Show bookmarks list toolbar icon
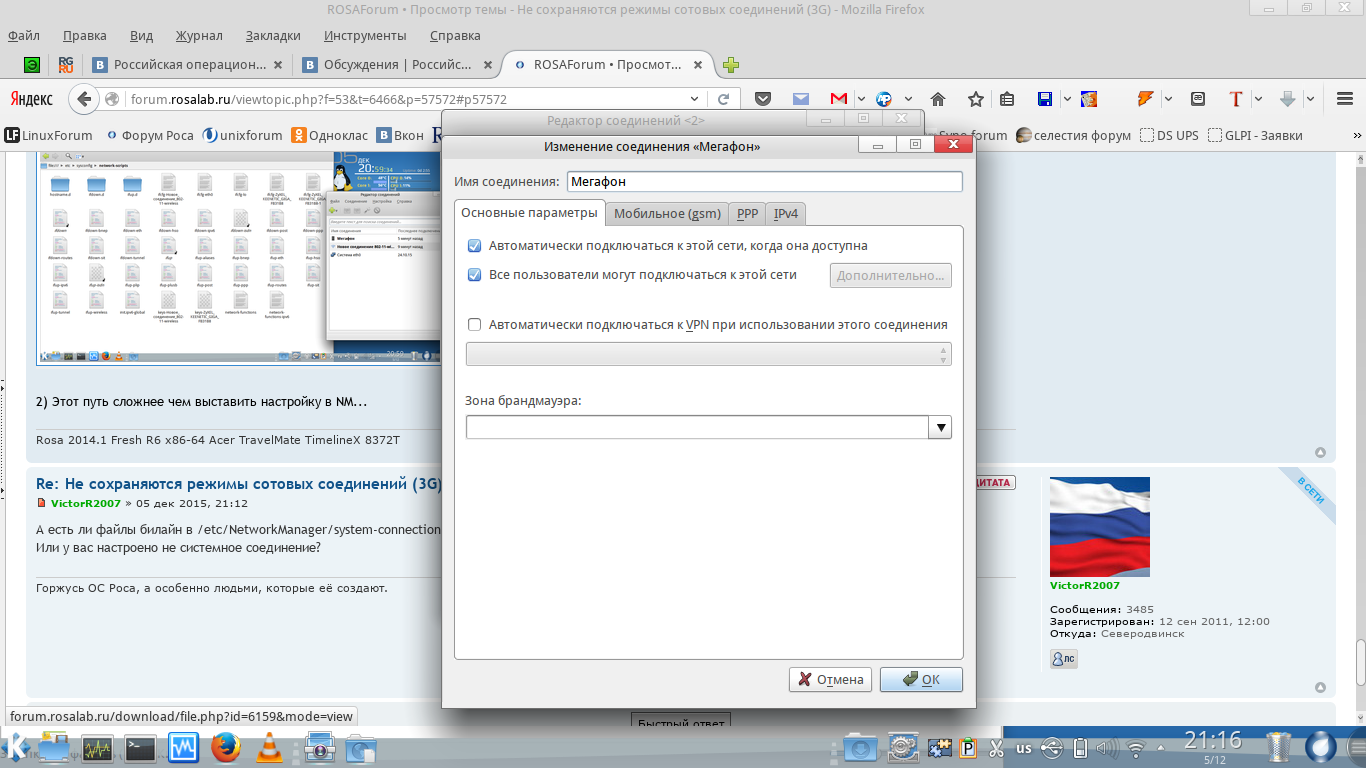The width and height of the screenshot is (1366, 768). click(1007, 99)
